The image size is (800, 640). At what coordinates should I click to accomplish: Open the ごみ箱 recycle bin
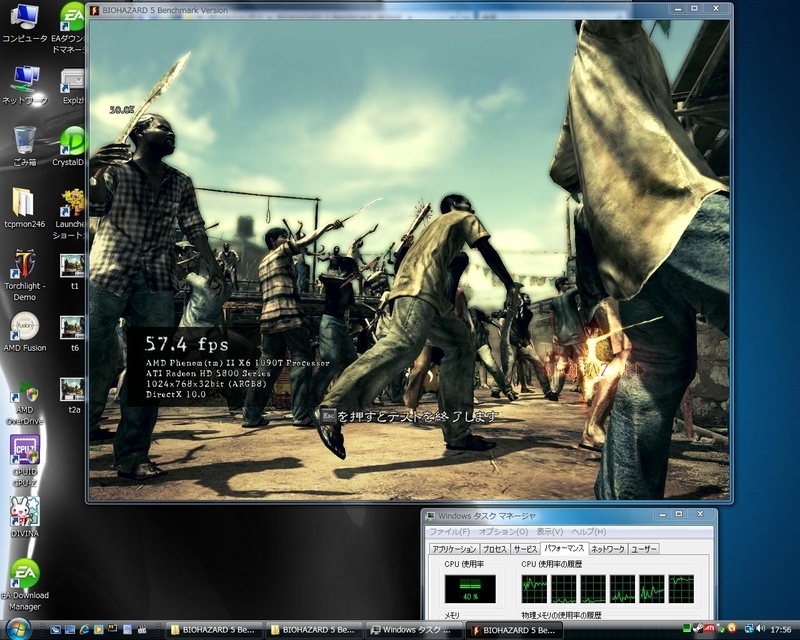coord(24,147)
